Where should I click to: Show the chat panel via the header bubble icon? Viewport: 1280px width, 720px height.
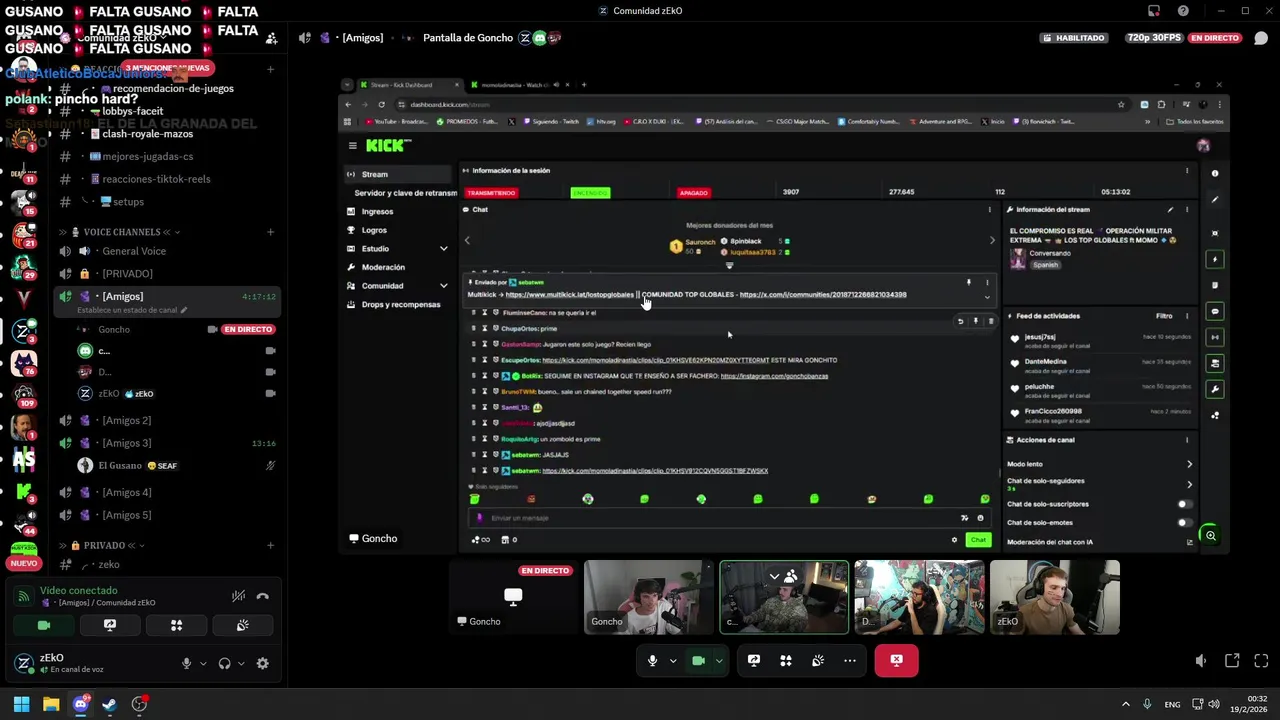pos(1261,38)
